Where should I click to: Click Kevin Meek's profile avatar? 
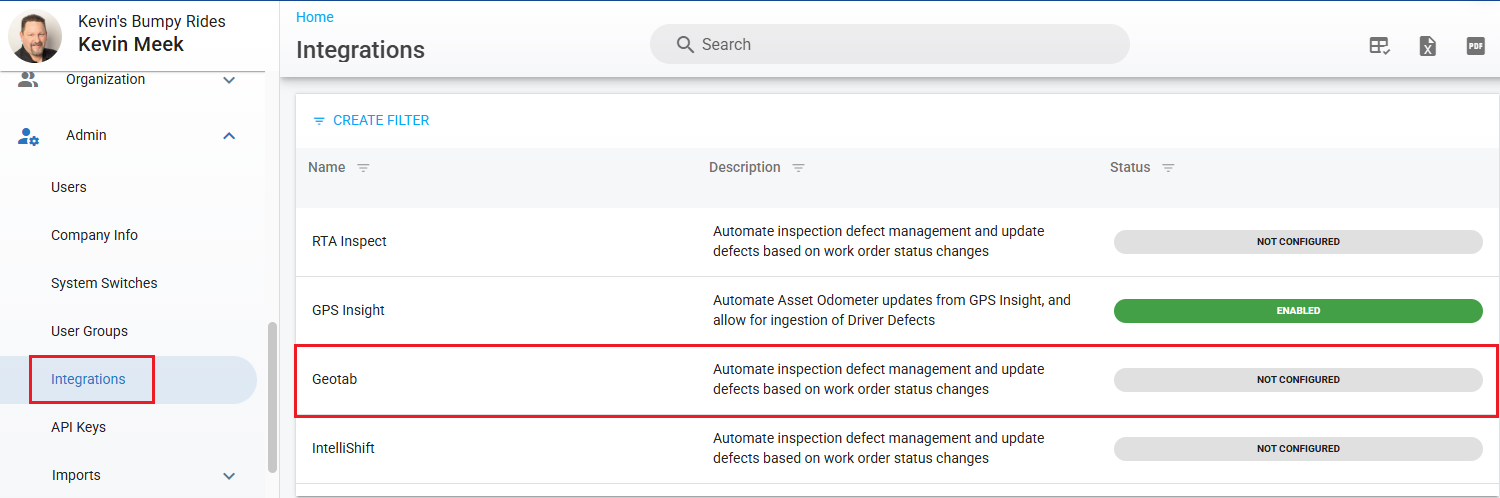click(35, 36)
